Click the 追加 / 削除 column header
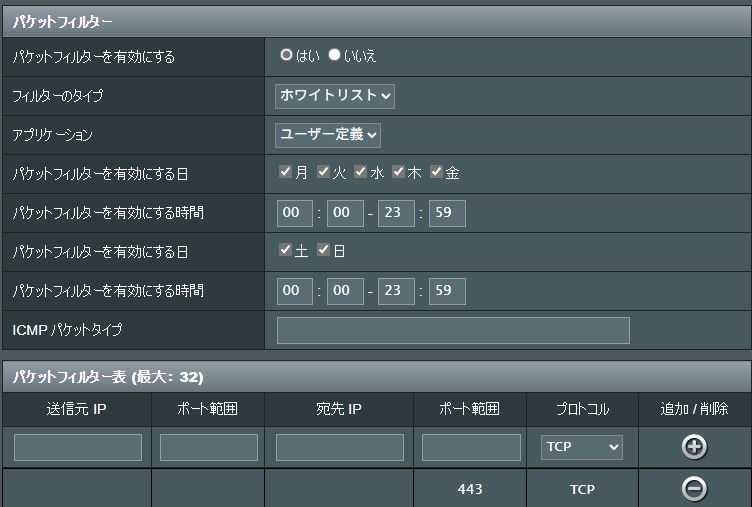This screenshot has width=752, height=507. pyautogui.click(x=694, y=409)
